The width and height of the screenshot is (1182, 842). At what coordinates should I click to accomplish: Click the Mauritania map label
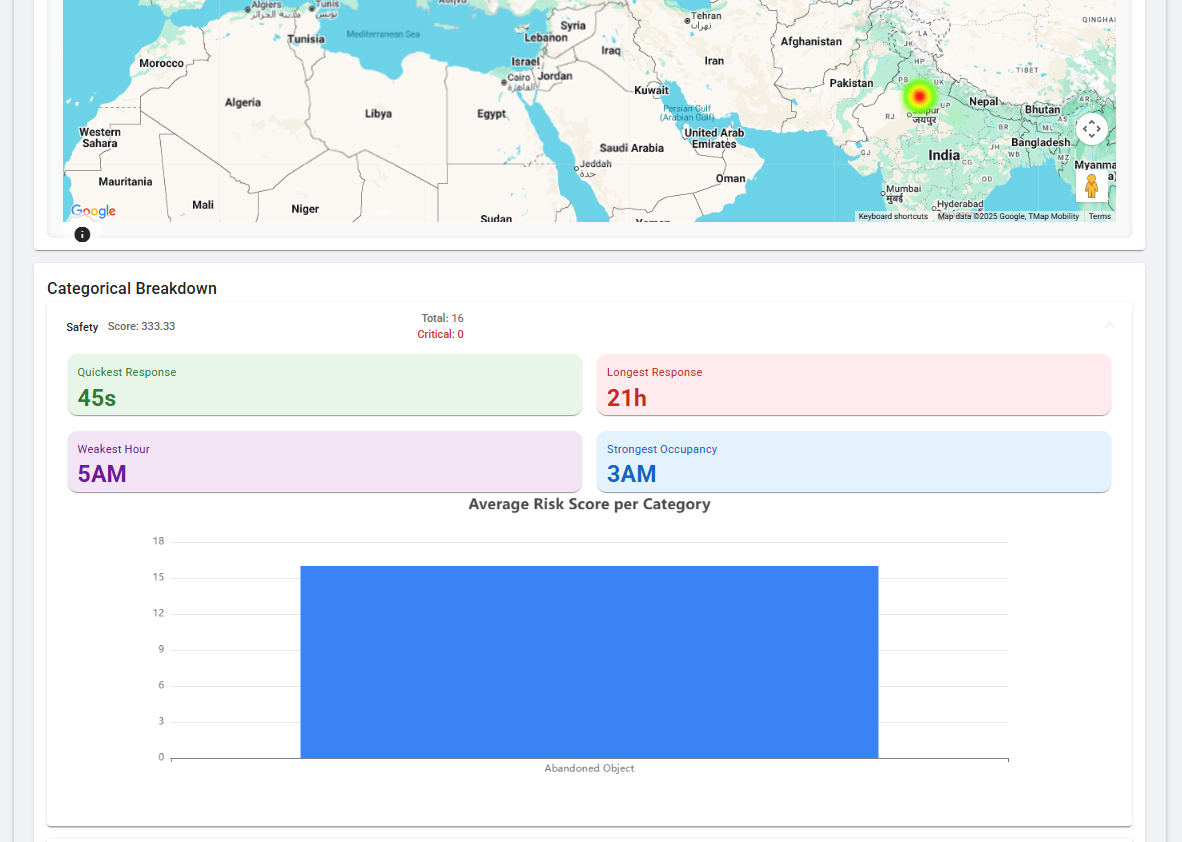tap(125, 182)
